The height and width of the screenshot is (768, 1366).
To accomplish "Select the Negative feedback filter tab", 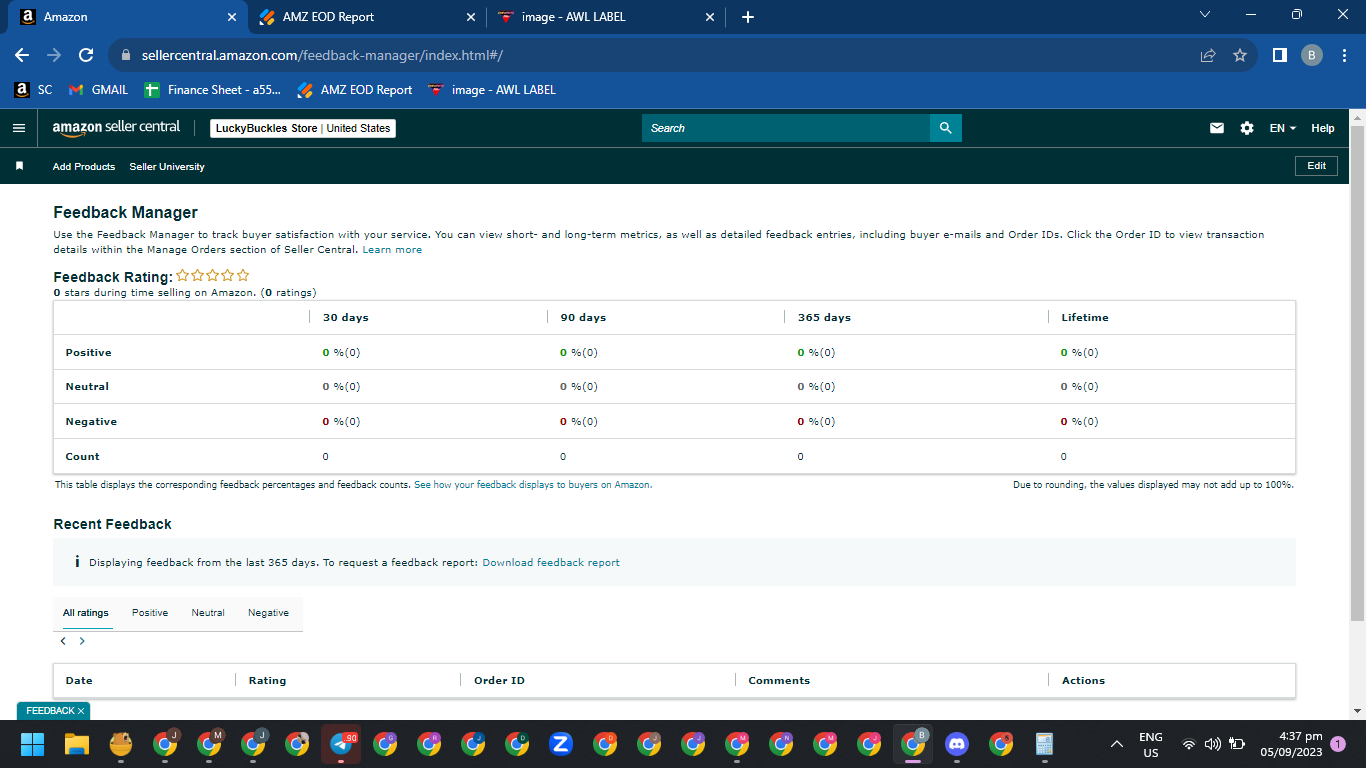I will tap(268, 613).
